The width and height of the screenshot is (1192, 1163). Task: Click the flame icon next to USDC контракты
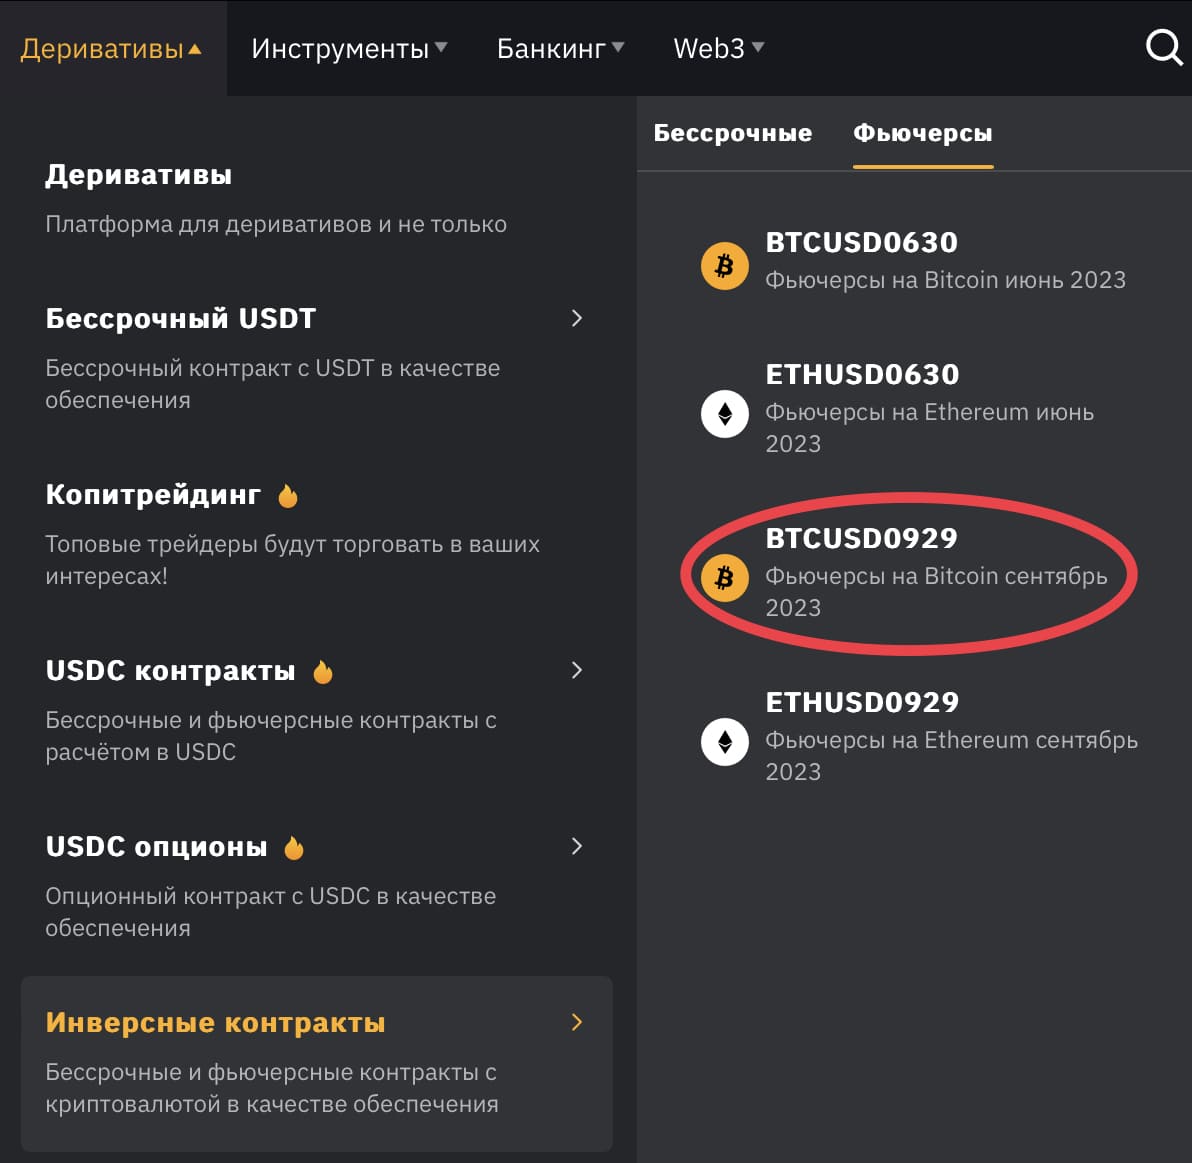(x=323, y=672)
